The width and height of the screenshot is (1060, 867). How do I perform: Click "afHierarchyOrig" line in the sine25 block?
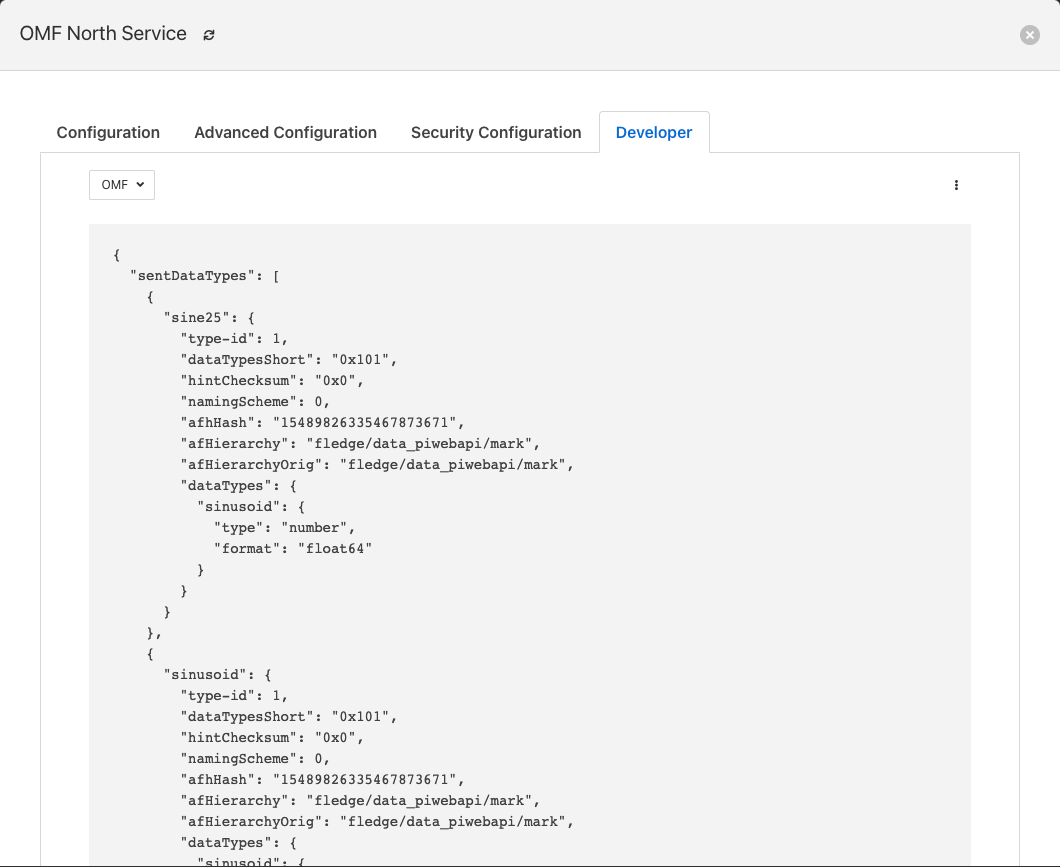(375, 465)
